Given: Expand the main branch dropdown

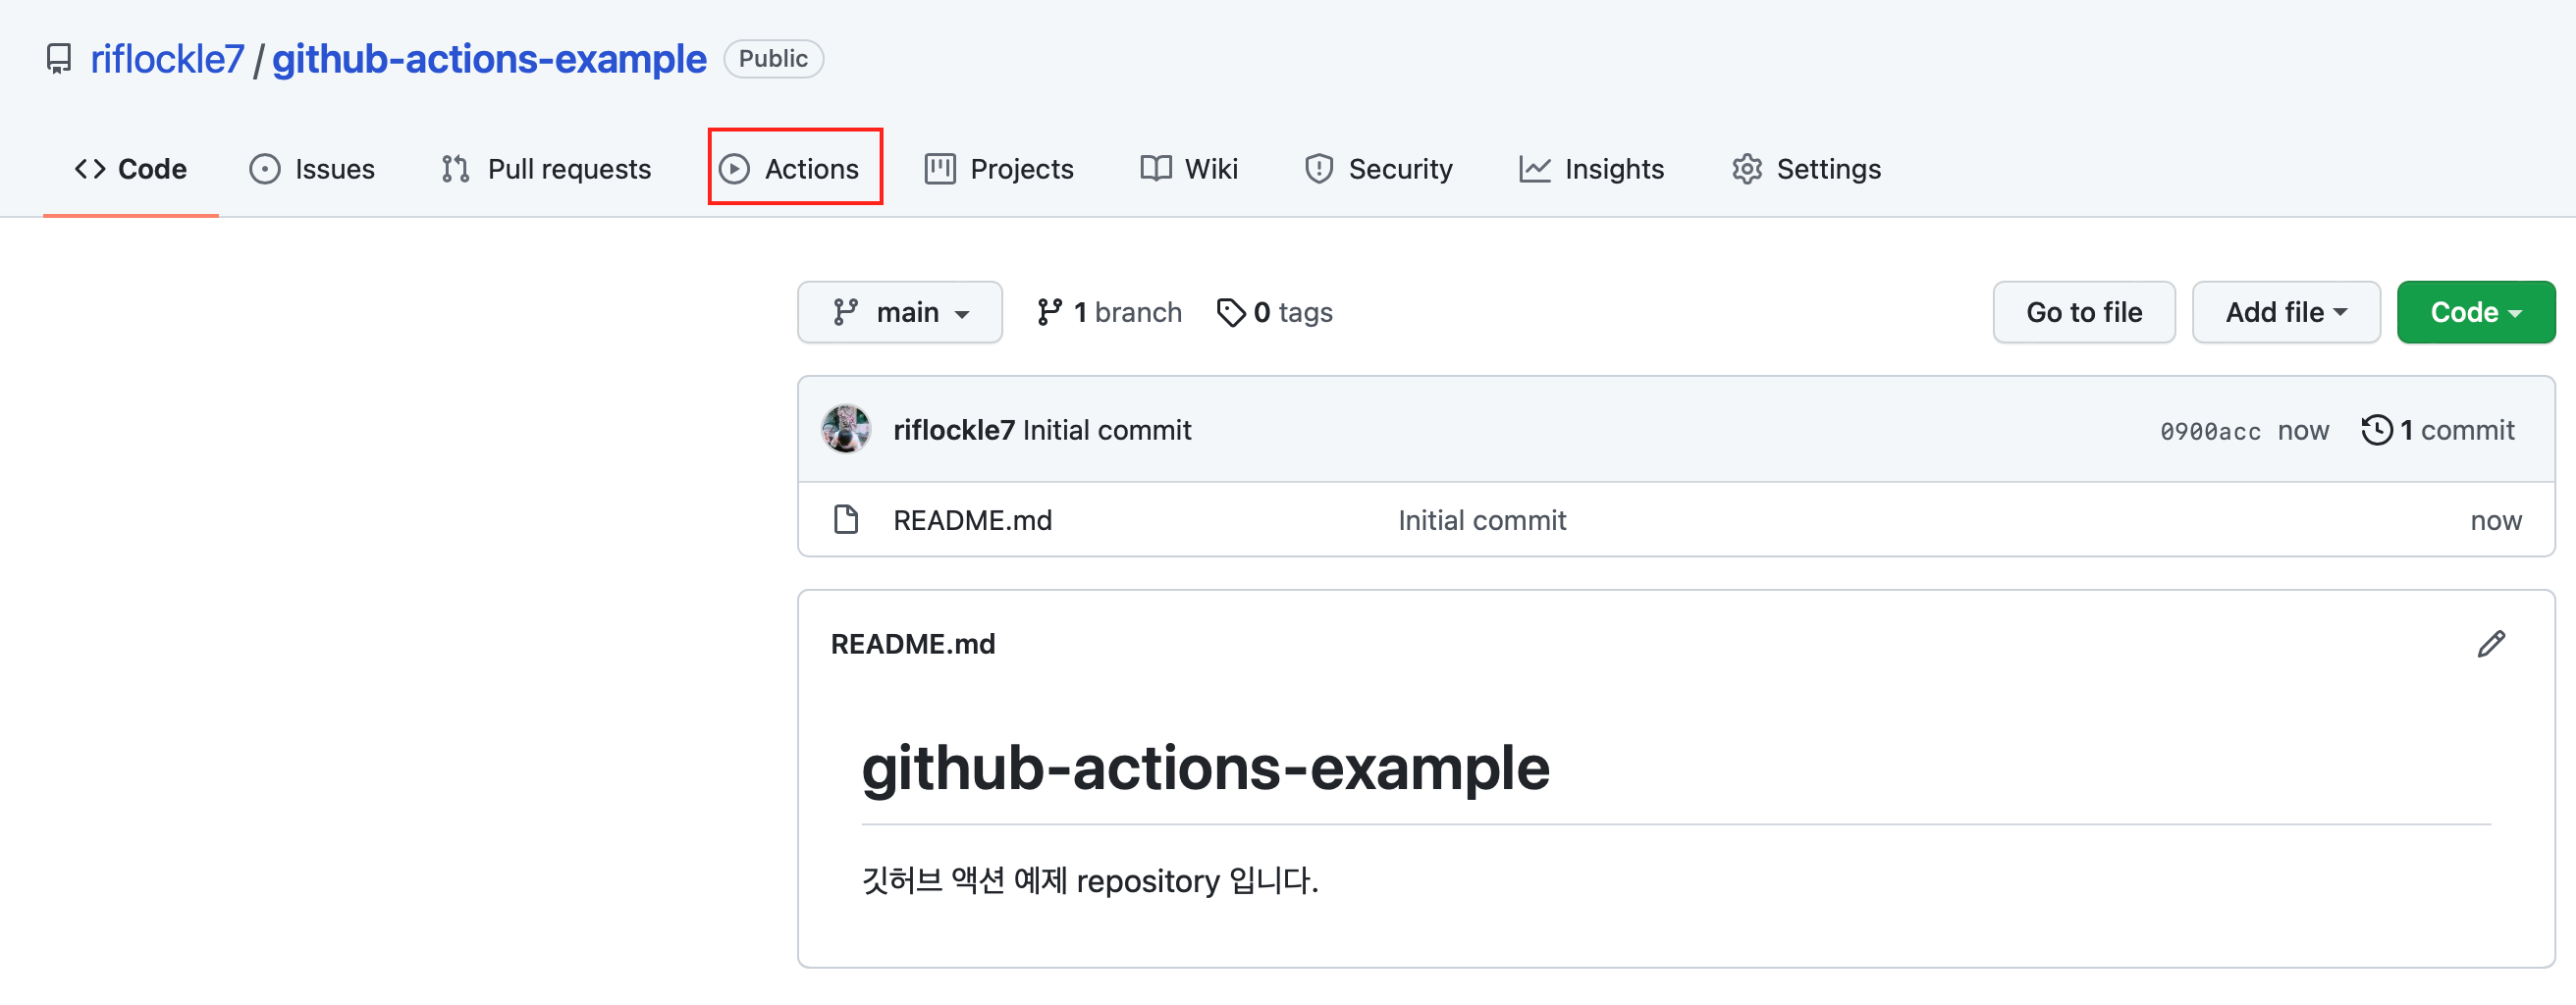Looking at the screenshot, I should [900, 312].
